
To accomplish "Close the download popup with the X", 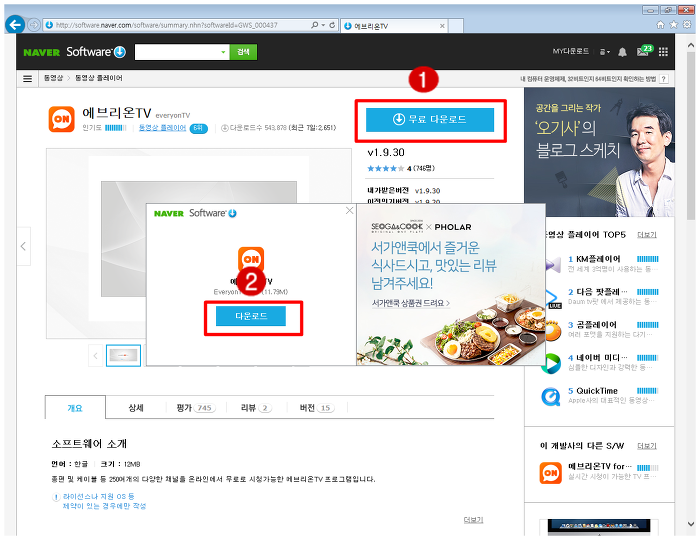I will coord(349,210).
